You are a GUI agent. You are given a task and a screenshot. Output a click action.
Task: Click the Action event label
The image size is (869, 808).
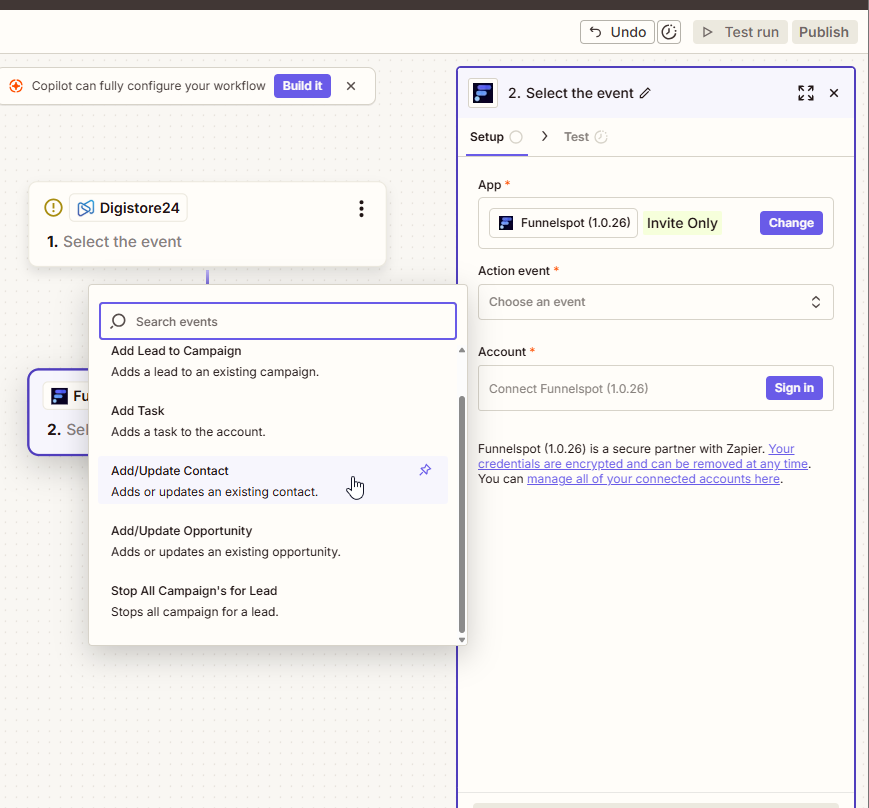click(x=514, y=271)
